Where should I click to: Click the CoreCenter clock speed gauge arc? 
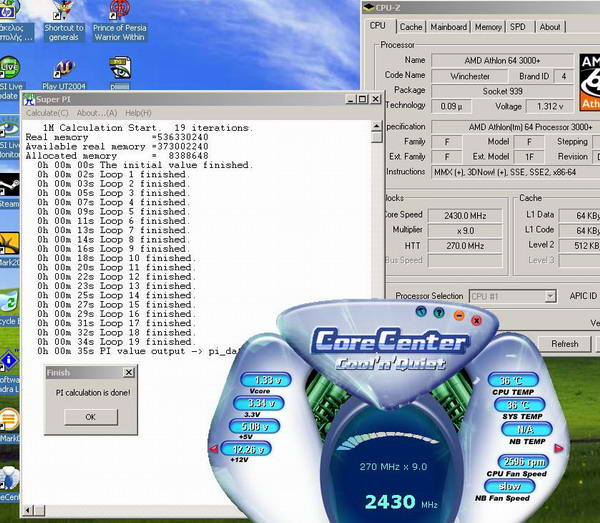pyautogui.click(x=388, y=439)
